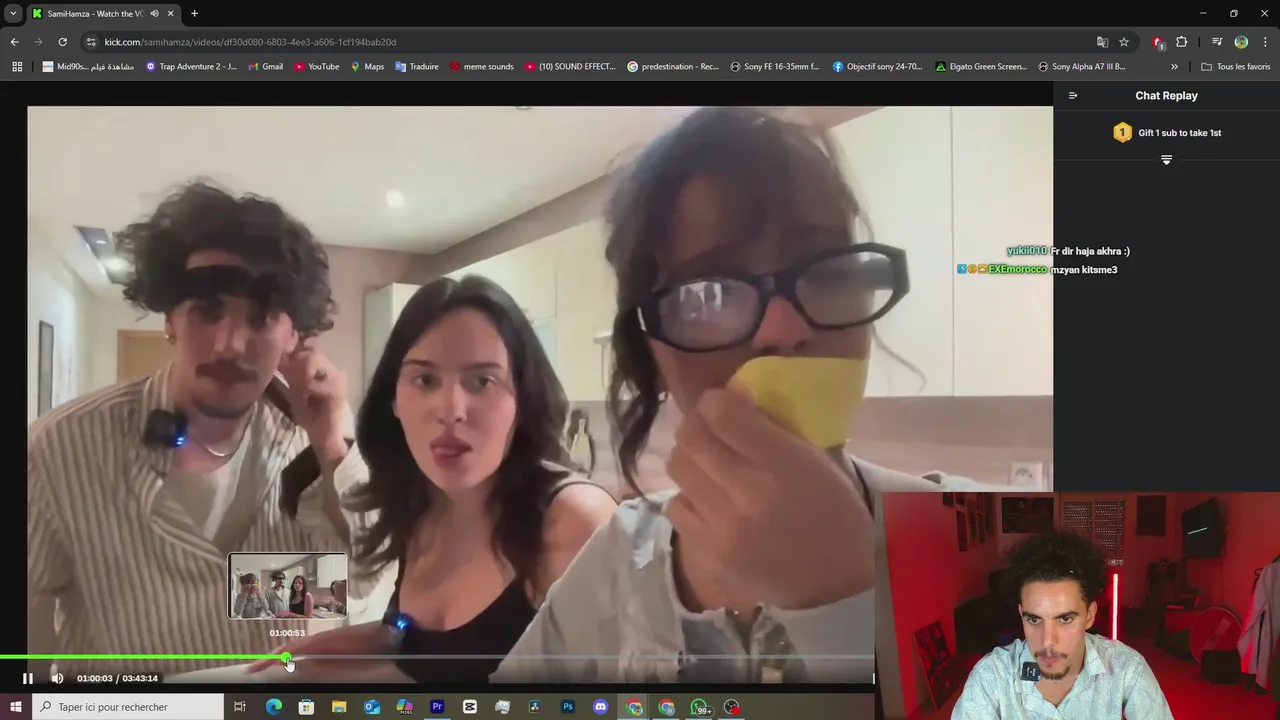Open the red extension icon in toolbar
This screenshot has height=720, width=1280.
pyautogui.click(x=1158, y=42)
